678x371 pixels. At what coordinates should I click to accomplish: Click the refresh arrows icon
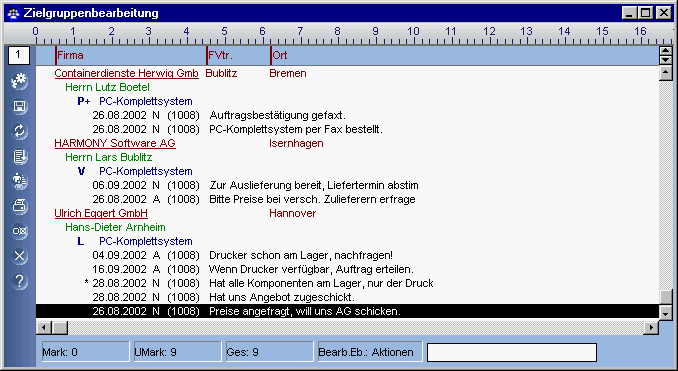19,131
